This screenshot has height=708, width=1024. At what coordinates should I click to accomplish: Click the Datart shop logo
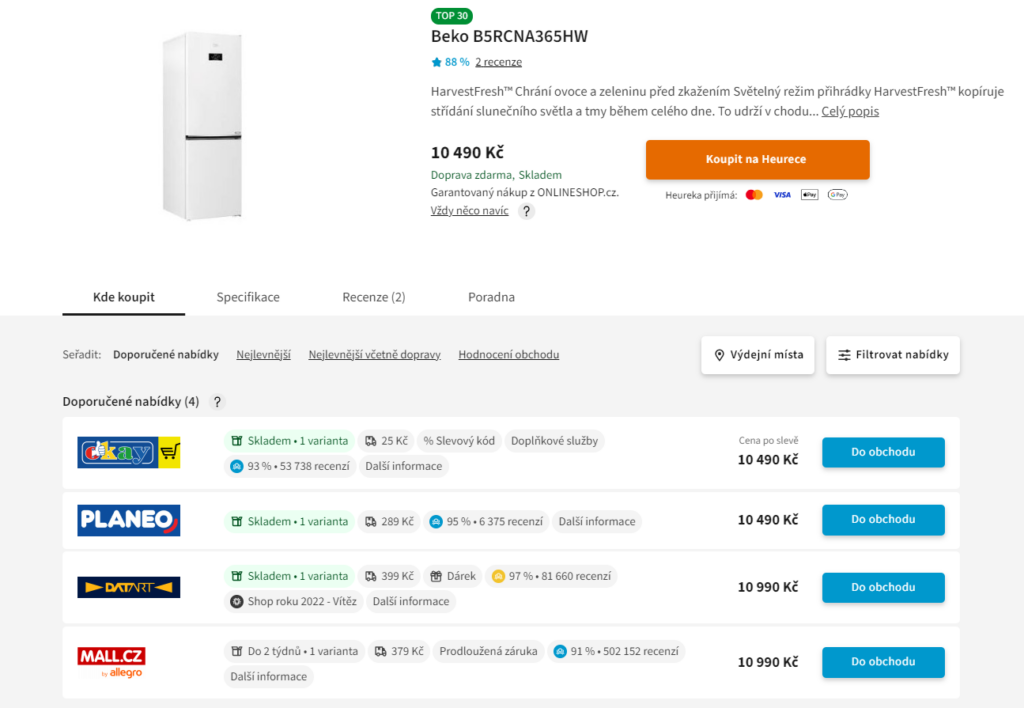129,587
